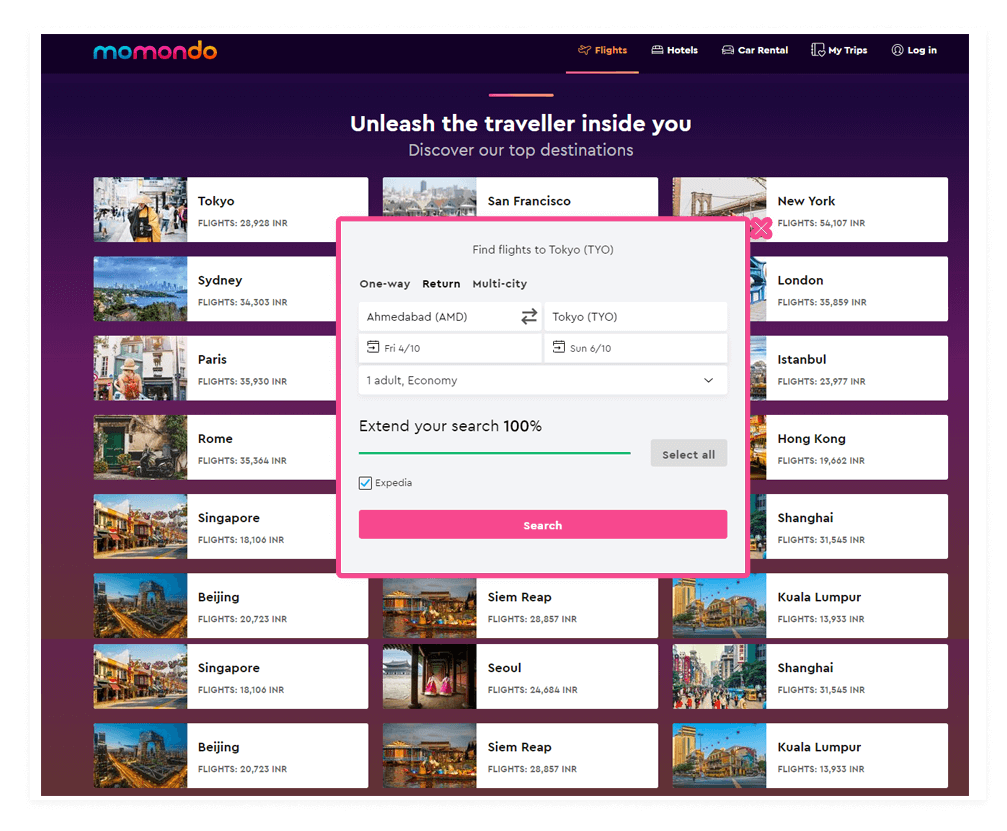Click 'Extend your search 100%' text
The width and height of the screenshot is (1007, 831).
(x=450, y=426)
